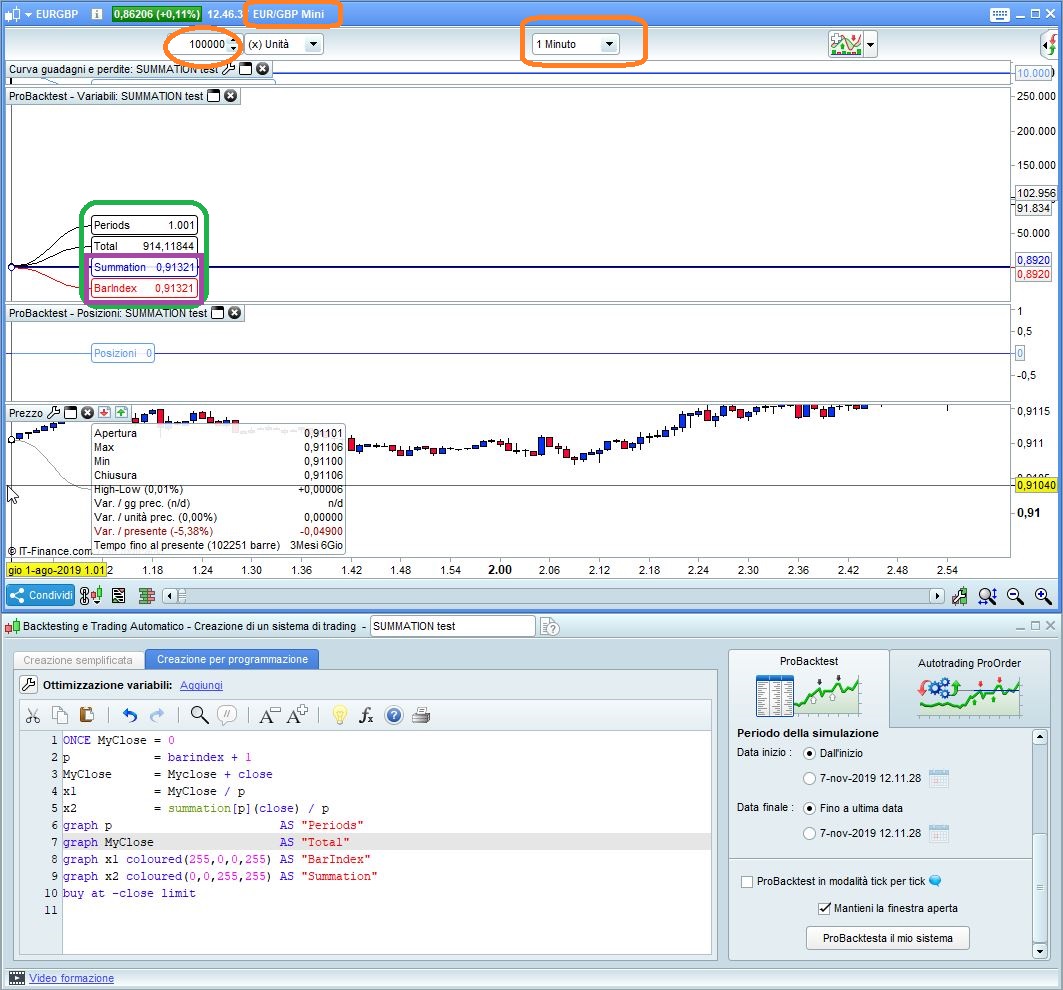Maximize the Curva guadagni e perdite panel

(x=245, y=68)
